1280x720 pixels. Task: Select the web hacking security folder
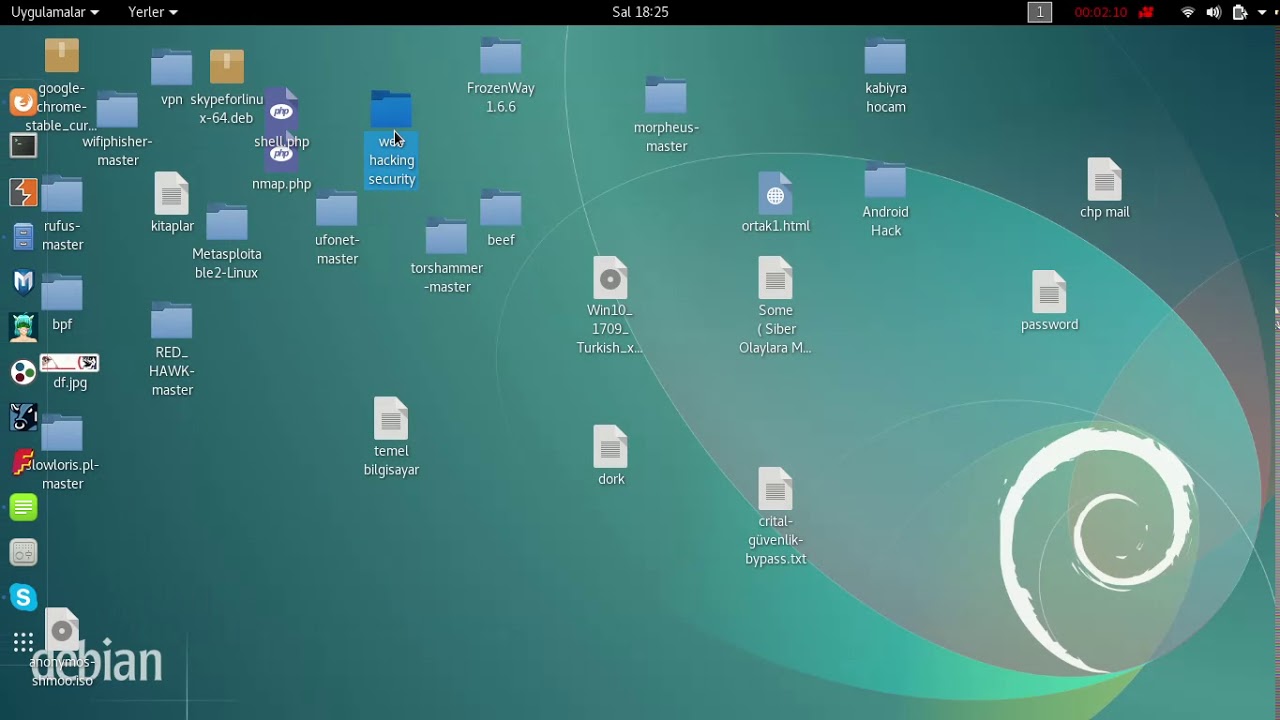pos(391,110)
